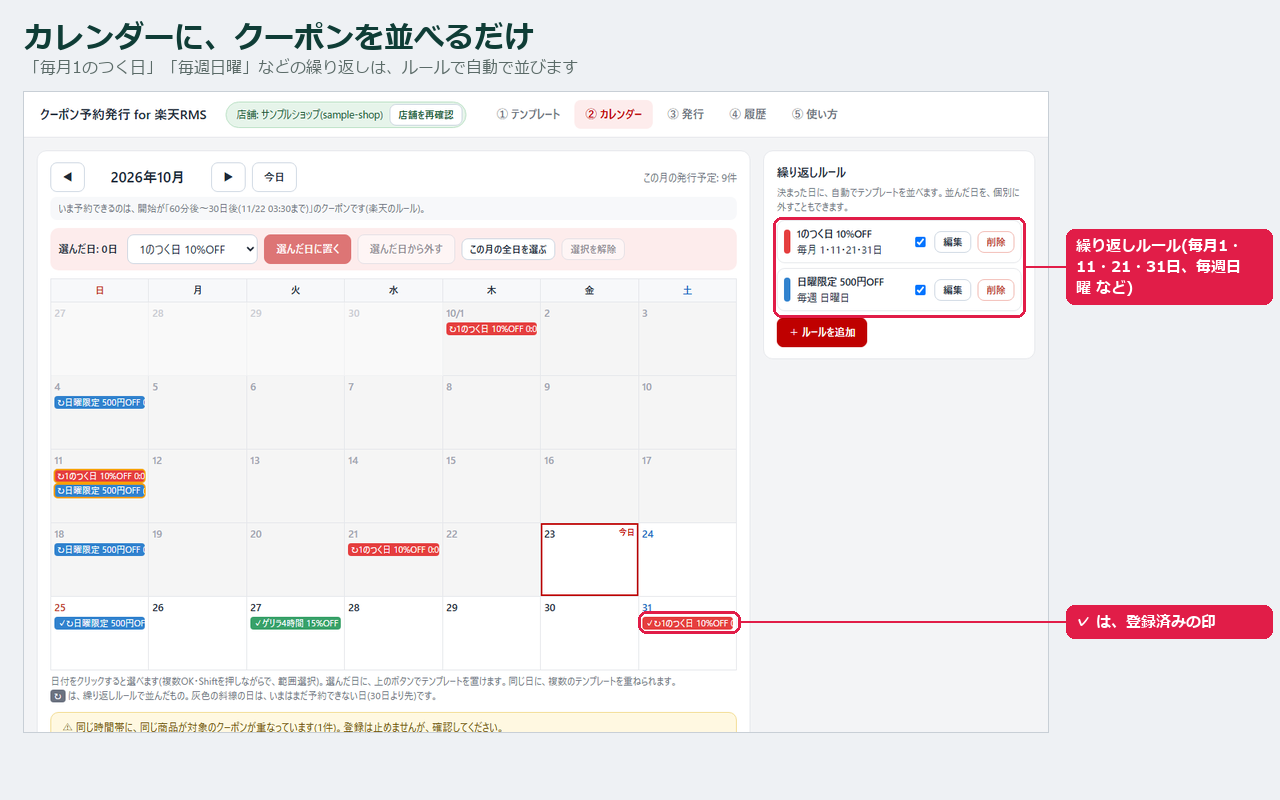
Task: Click the この月の発行予定: 9件 text
Action: pyautogui.click(x=690, y=178)
